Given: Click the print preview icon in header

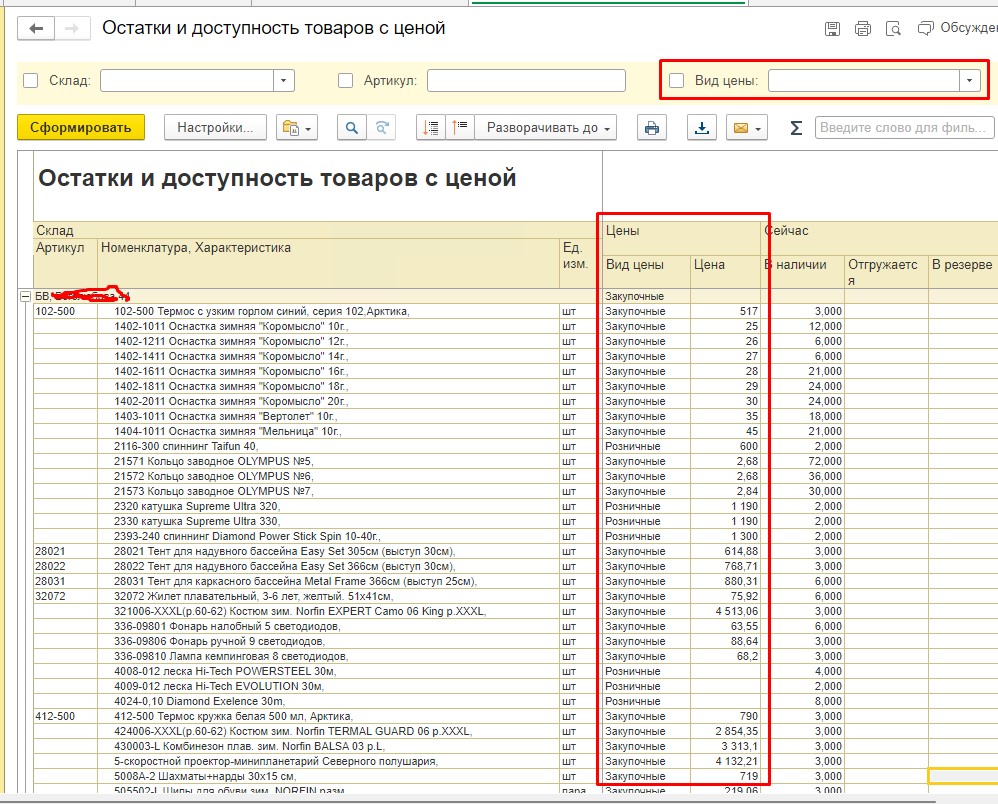Looking at the screenshot, I should (x=893, y=29).
